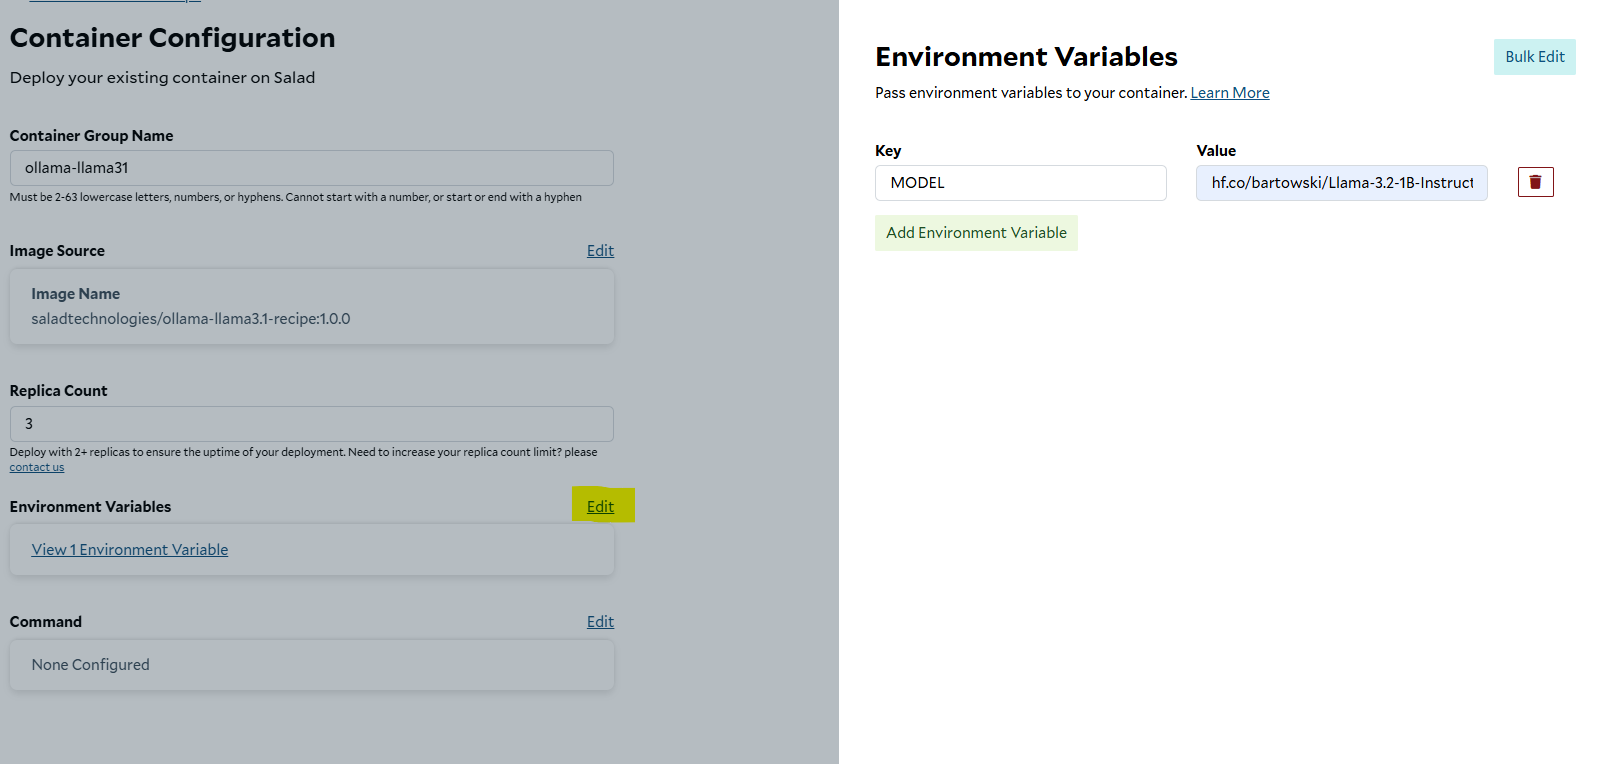Click the None Configured command card

pyautogui.click(x=311, y=665)
